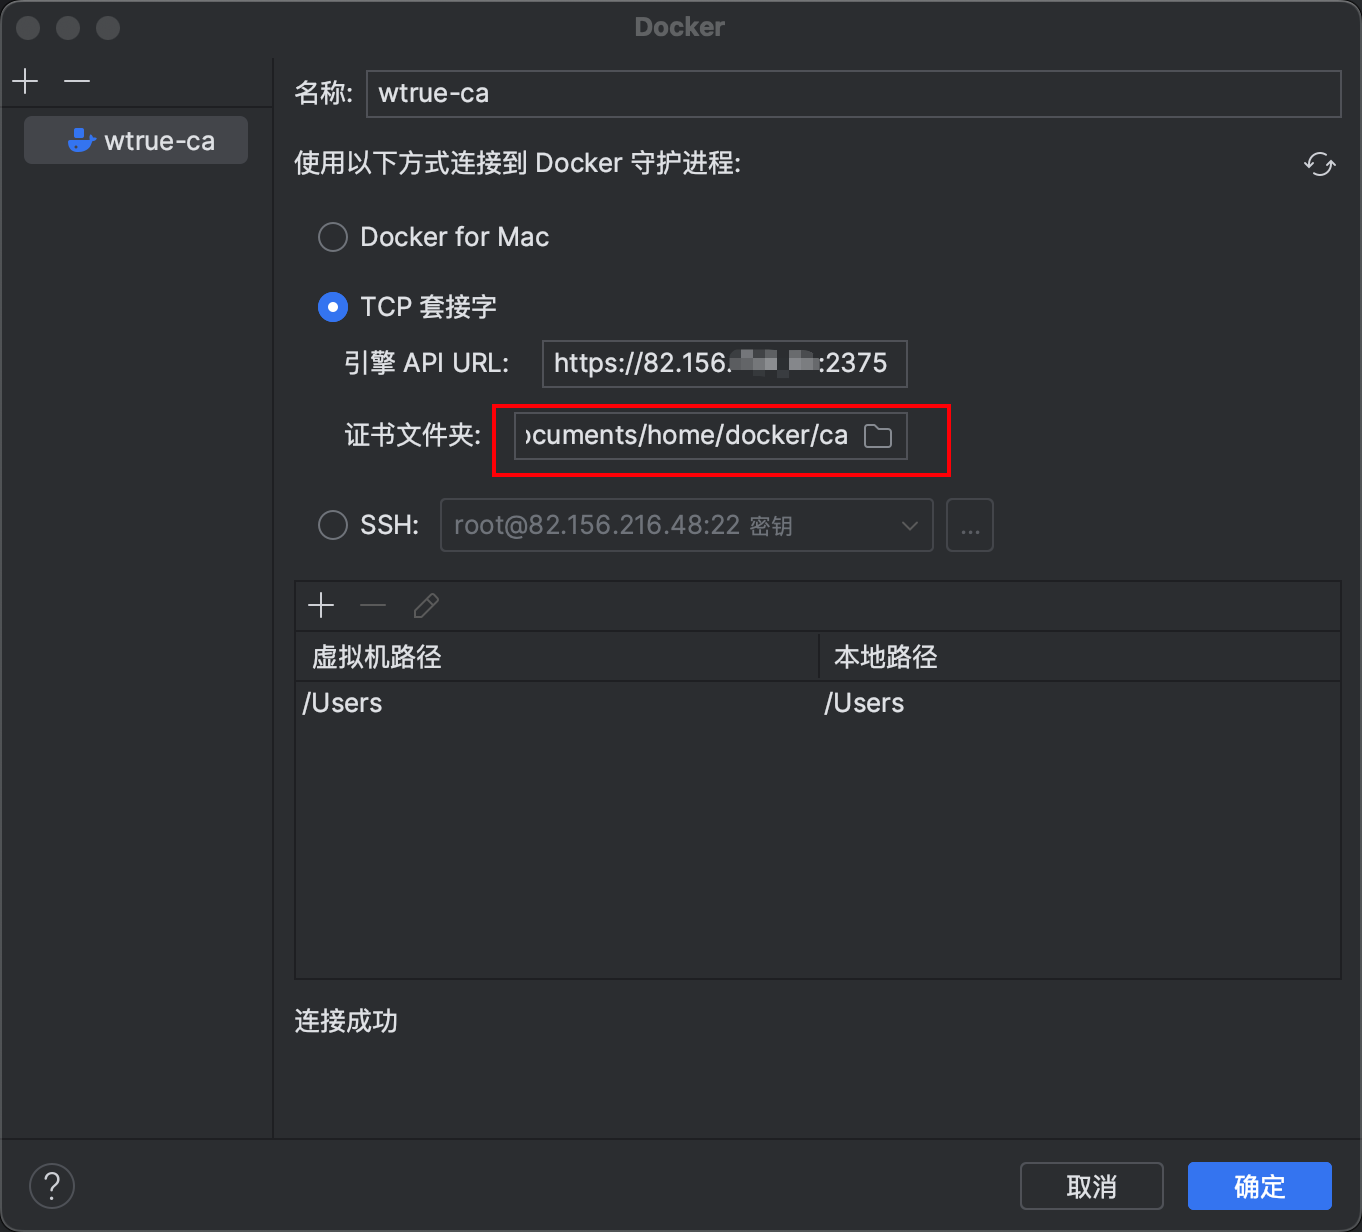Edit the name field containing wtrue-ca
Screen dimensions: 1362x1232
coord(853,94)
